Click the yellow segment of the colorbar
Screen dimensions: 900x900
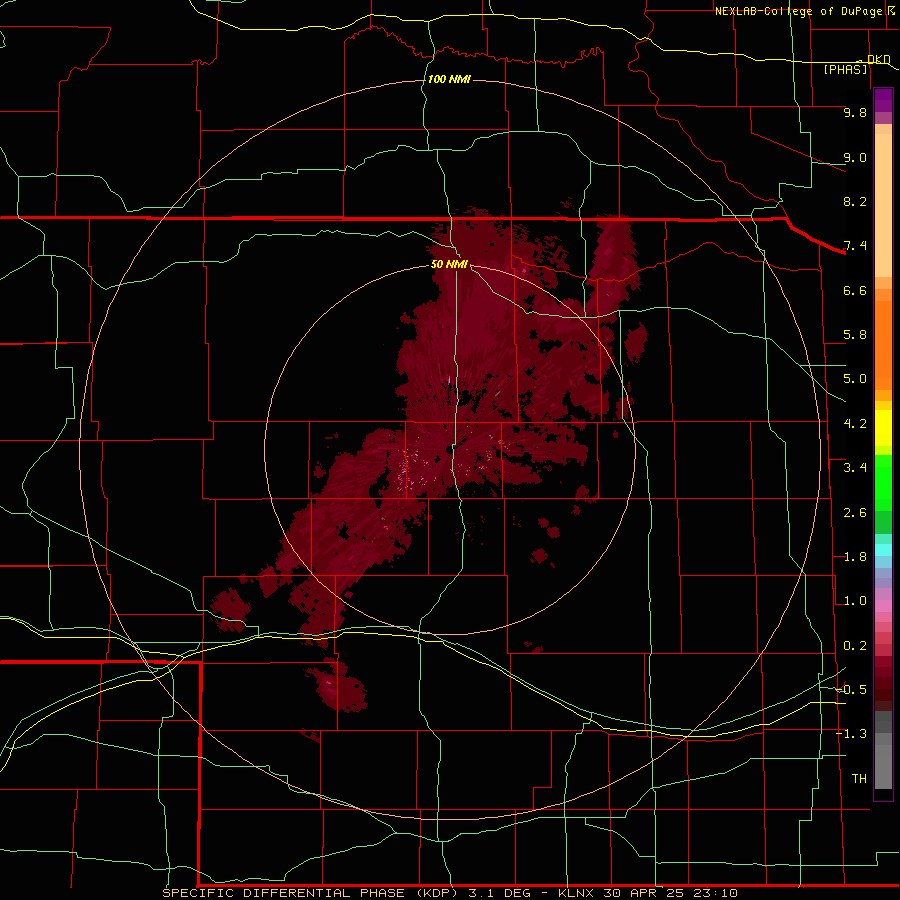[x=883, y=428]
